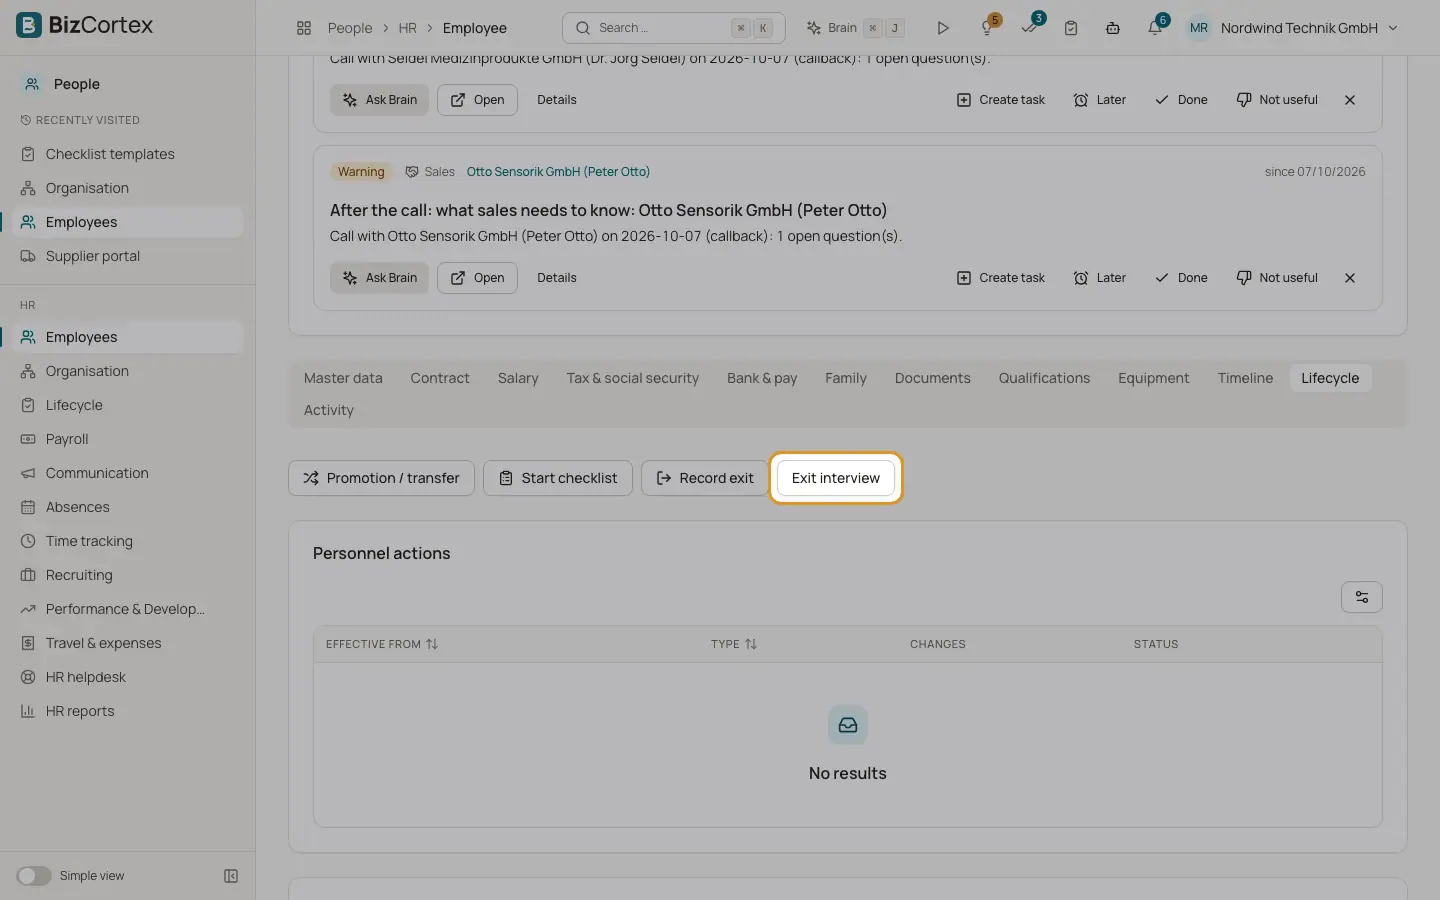This screenshot has width=1440, height=900.
Task: Open the Brain assistant in the top bar
Action: pos(856,28)
